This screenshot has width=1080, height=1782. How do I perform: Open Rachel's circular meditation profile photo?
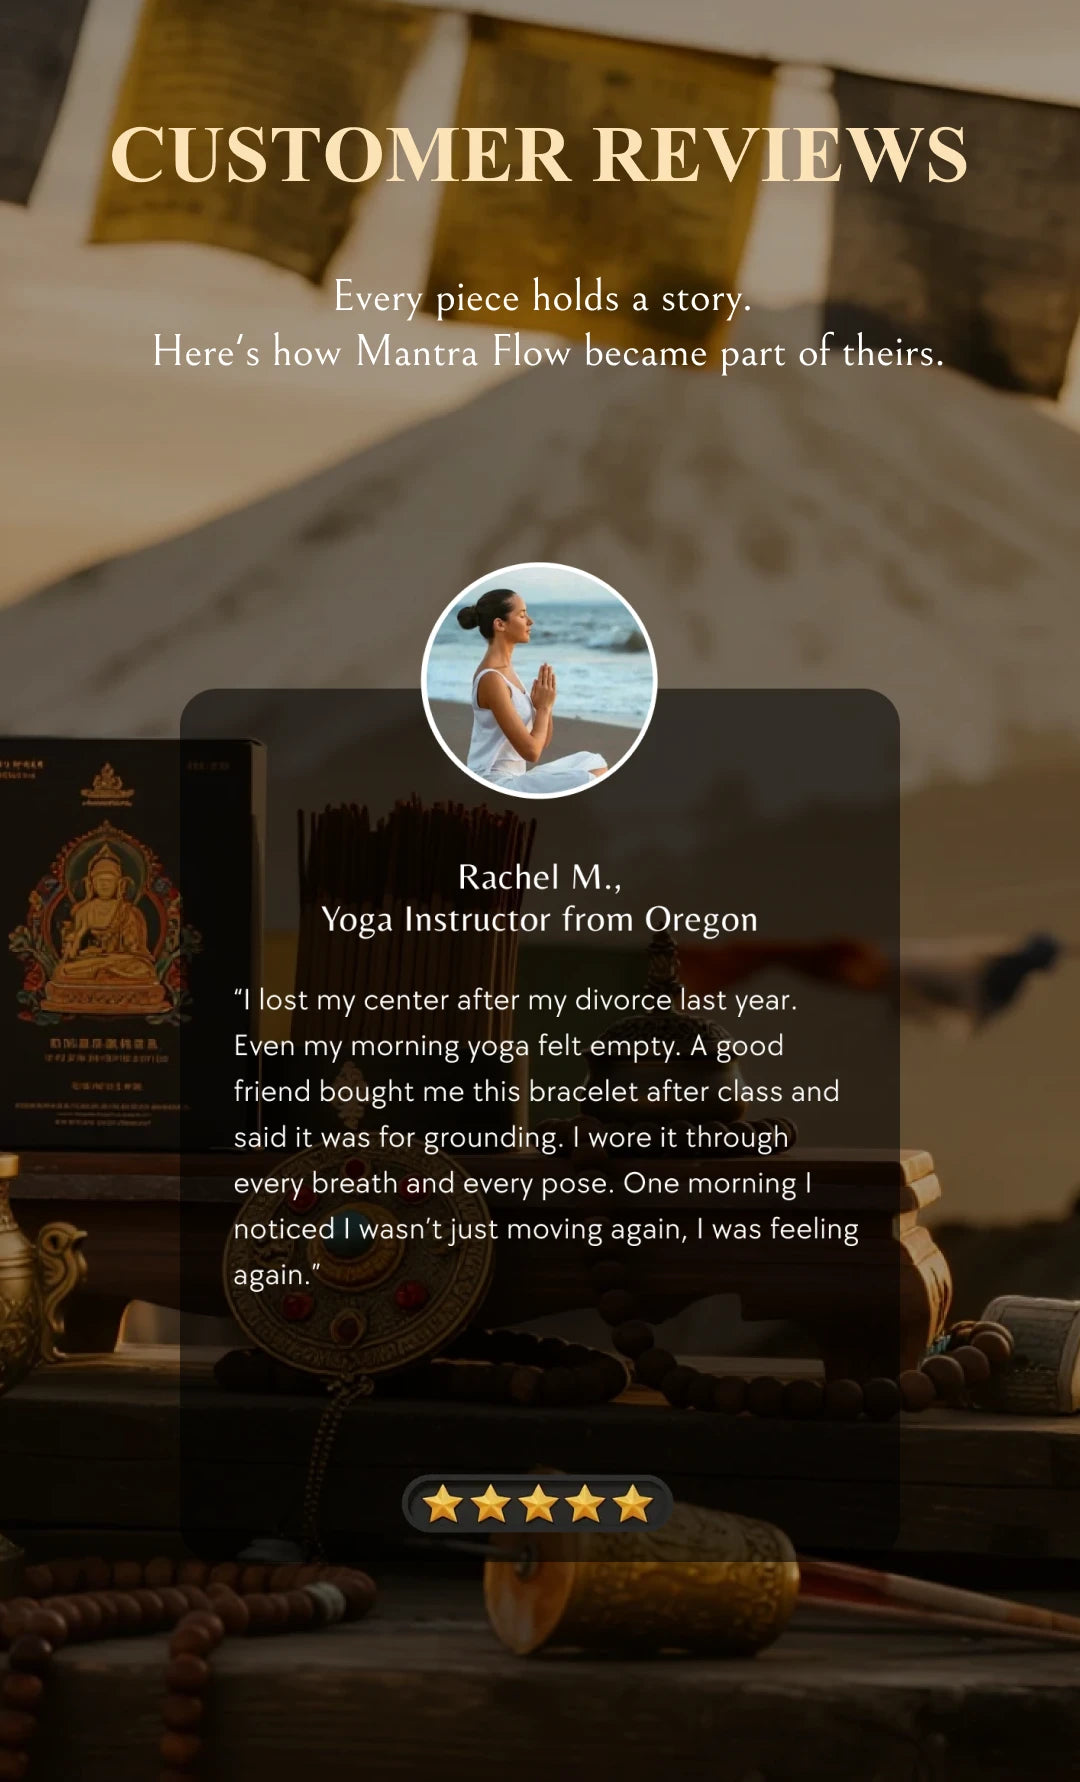coord(539,680)
